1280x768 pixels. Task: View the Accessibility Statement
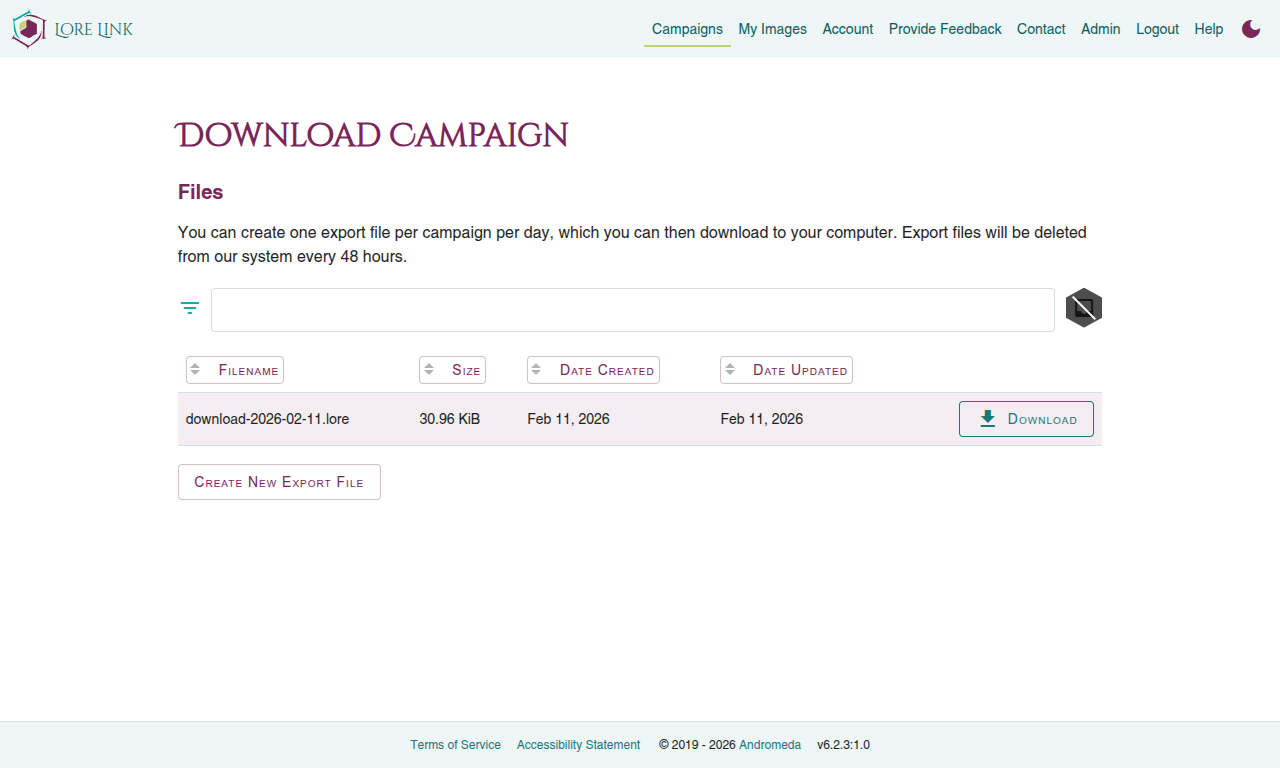click(x=578, y=744)
